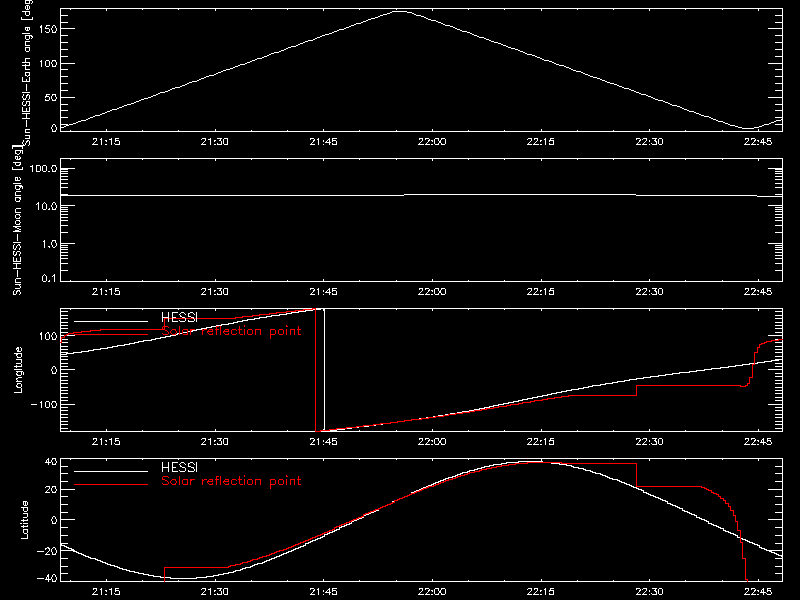This screenshot has width=800, height=600.
Task: Click 21:45 label under Longitude plot
Action: coord(323,442)
